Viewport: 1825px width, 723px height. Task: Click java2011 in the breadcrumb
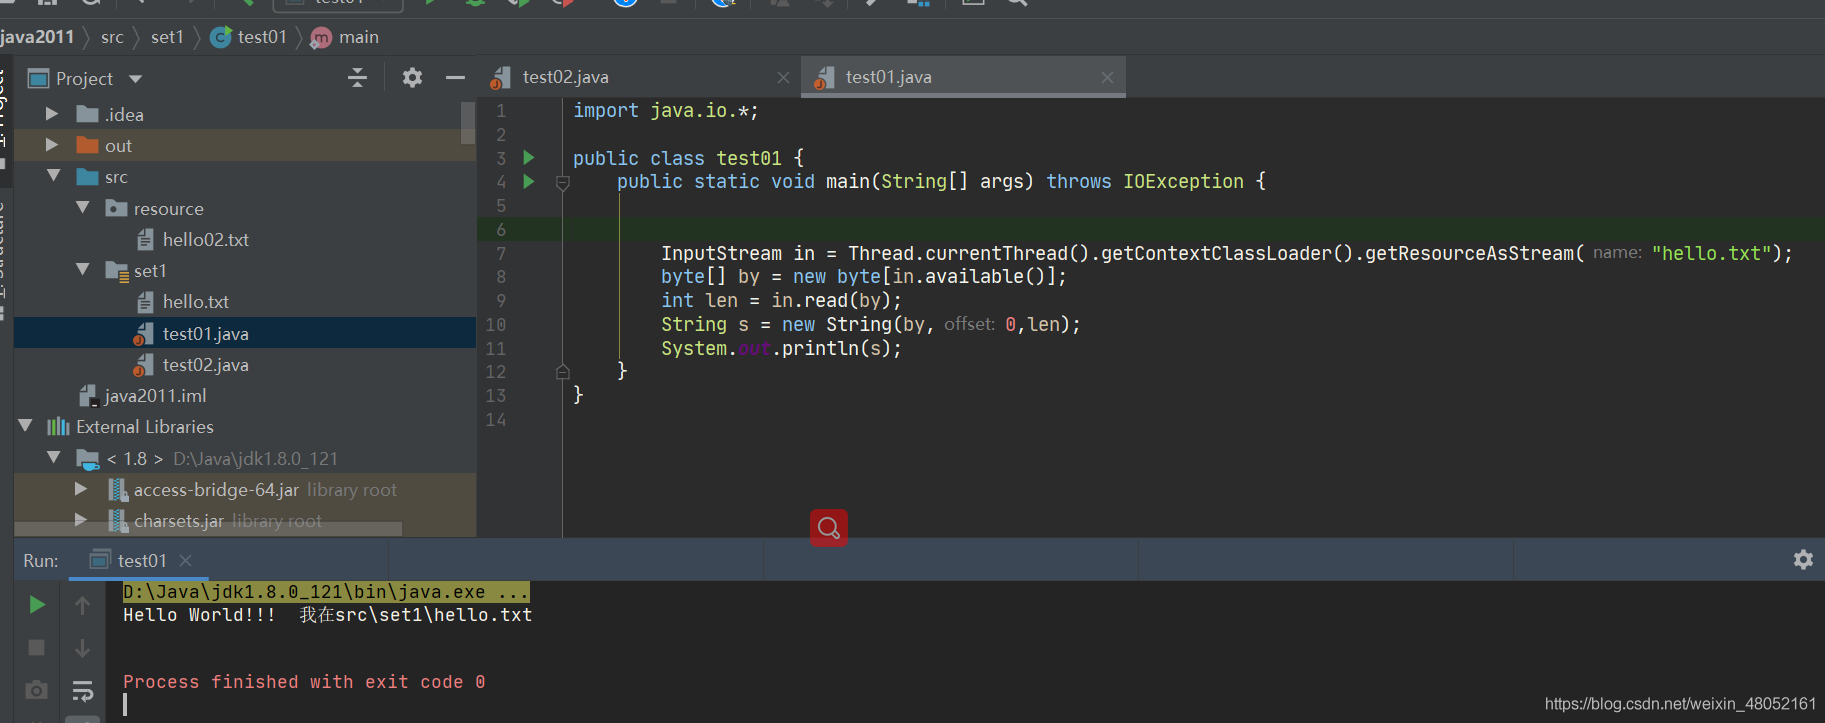tap(37, 37)
